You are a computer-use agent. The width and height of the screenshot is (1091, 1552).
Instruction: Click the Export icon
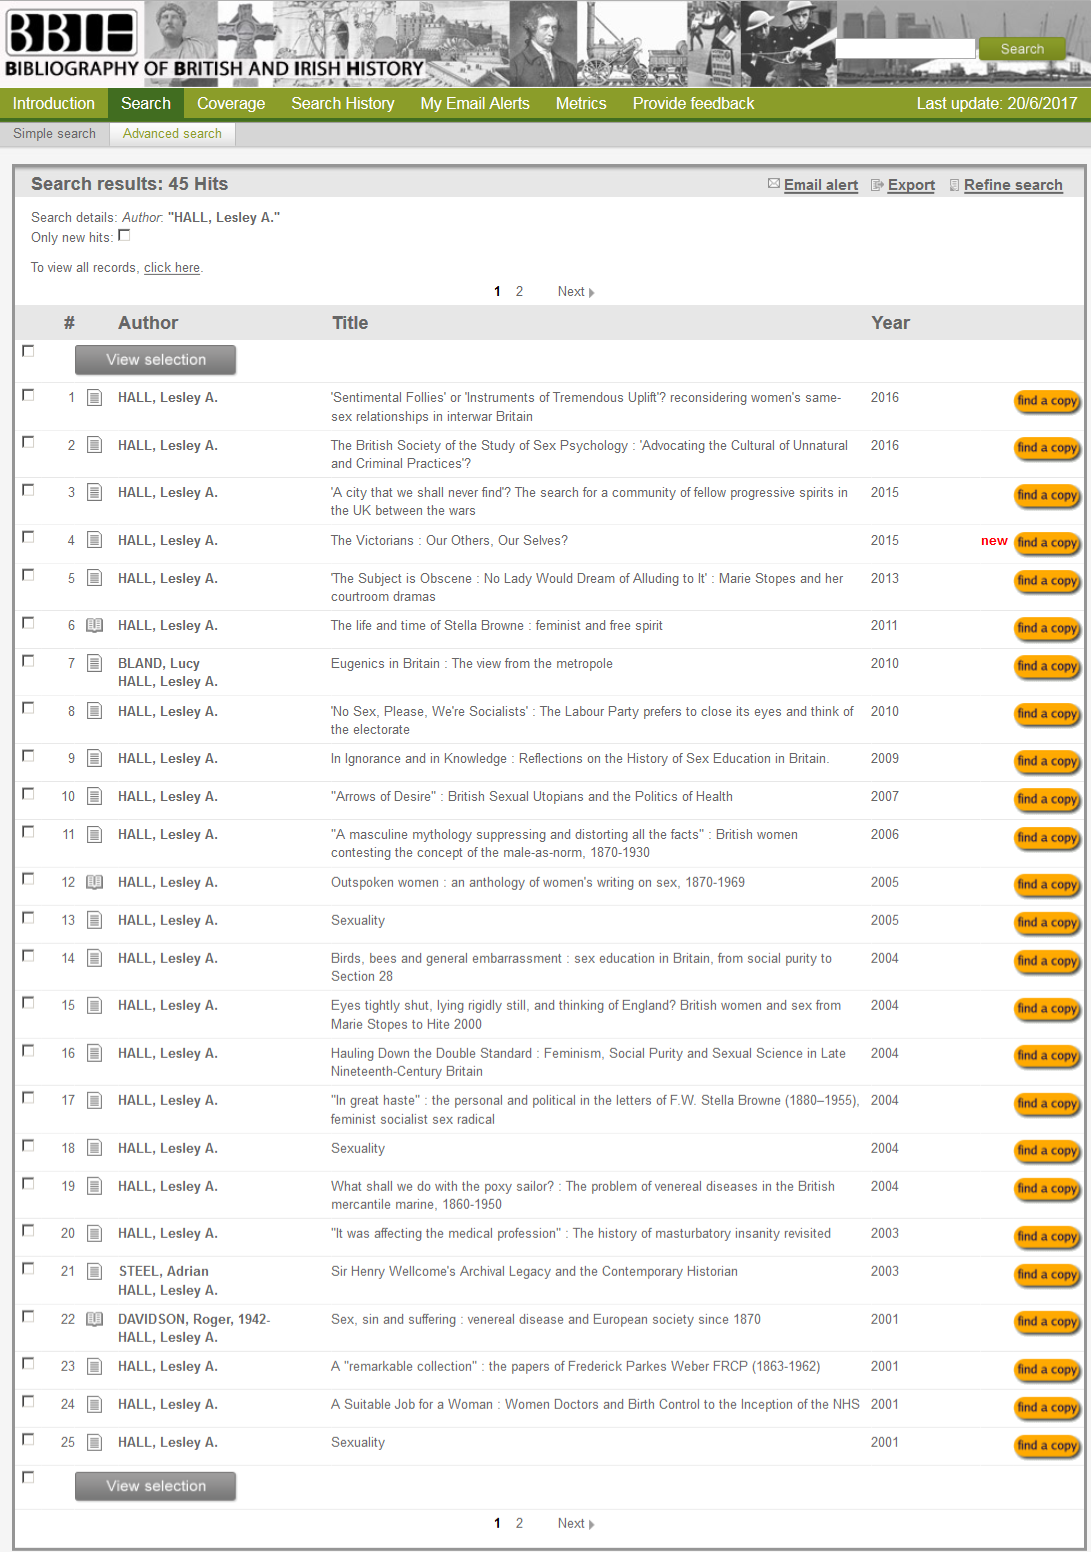pos(877,185)
